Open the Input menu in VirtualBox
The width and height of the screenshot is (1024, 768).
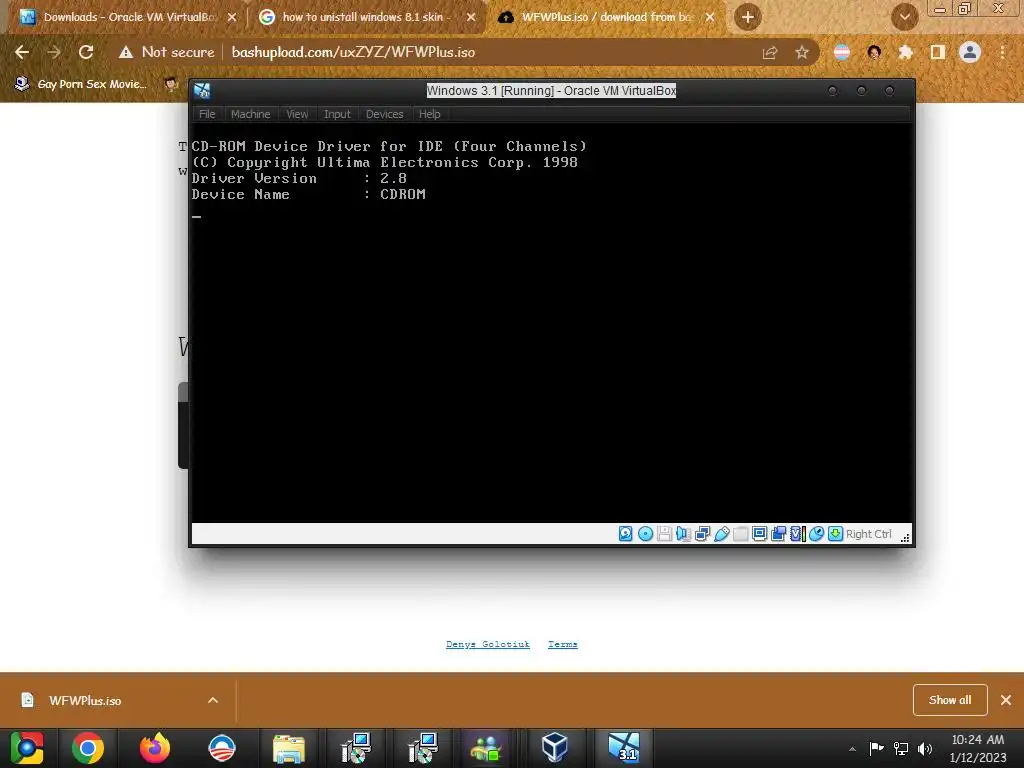(x=337, y=114)
